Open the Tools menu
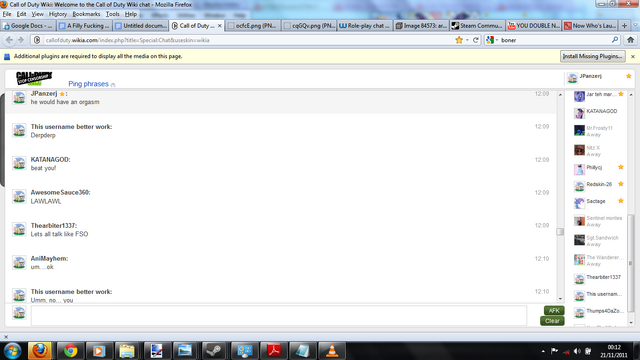This screenshot has width=640, height=360. tap(113, 14)
